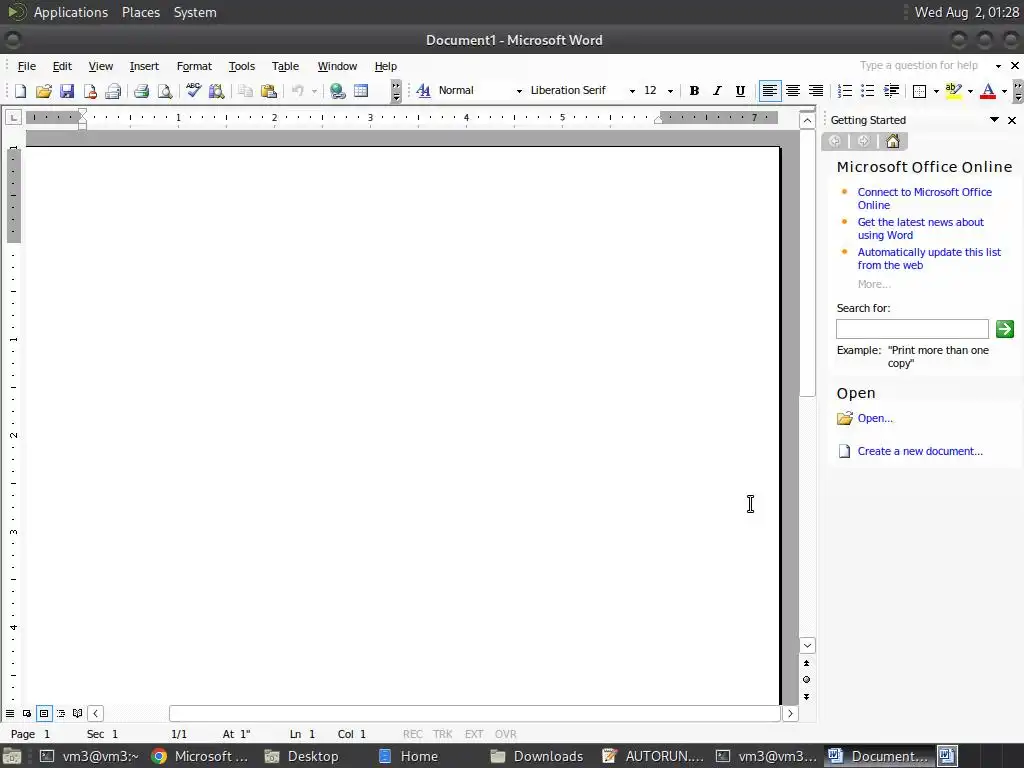1024x768 pixels.
Task: Open font size 12 dropdown
Action: (670, 91)
